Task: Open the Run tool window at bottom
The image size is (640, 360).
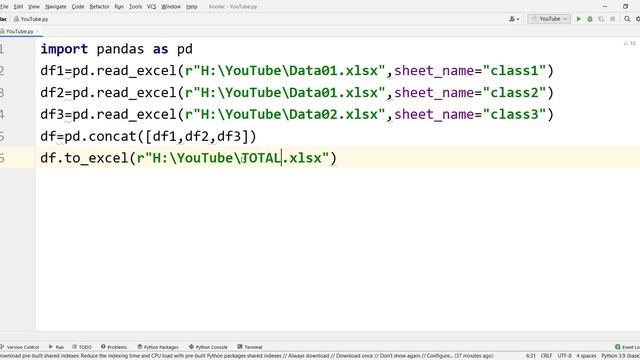Action: pyautogui.click(x=56, y=347)
